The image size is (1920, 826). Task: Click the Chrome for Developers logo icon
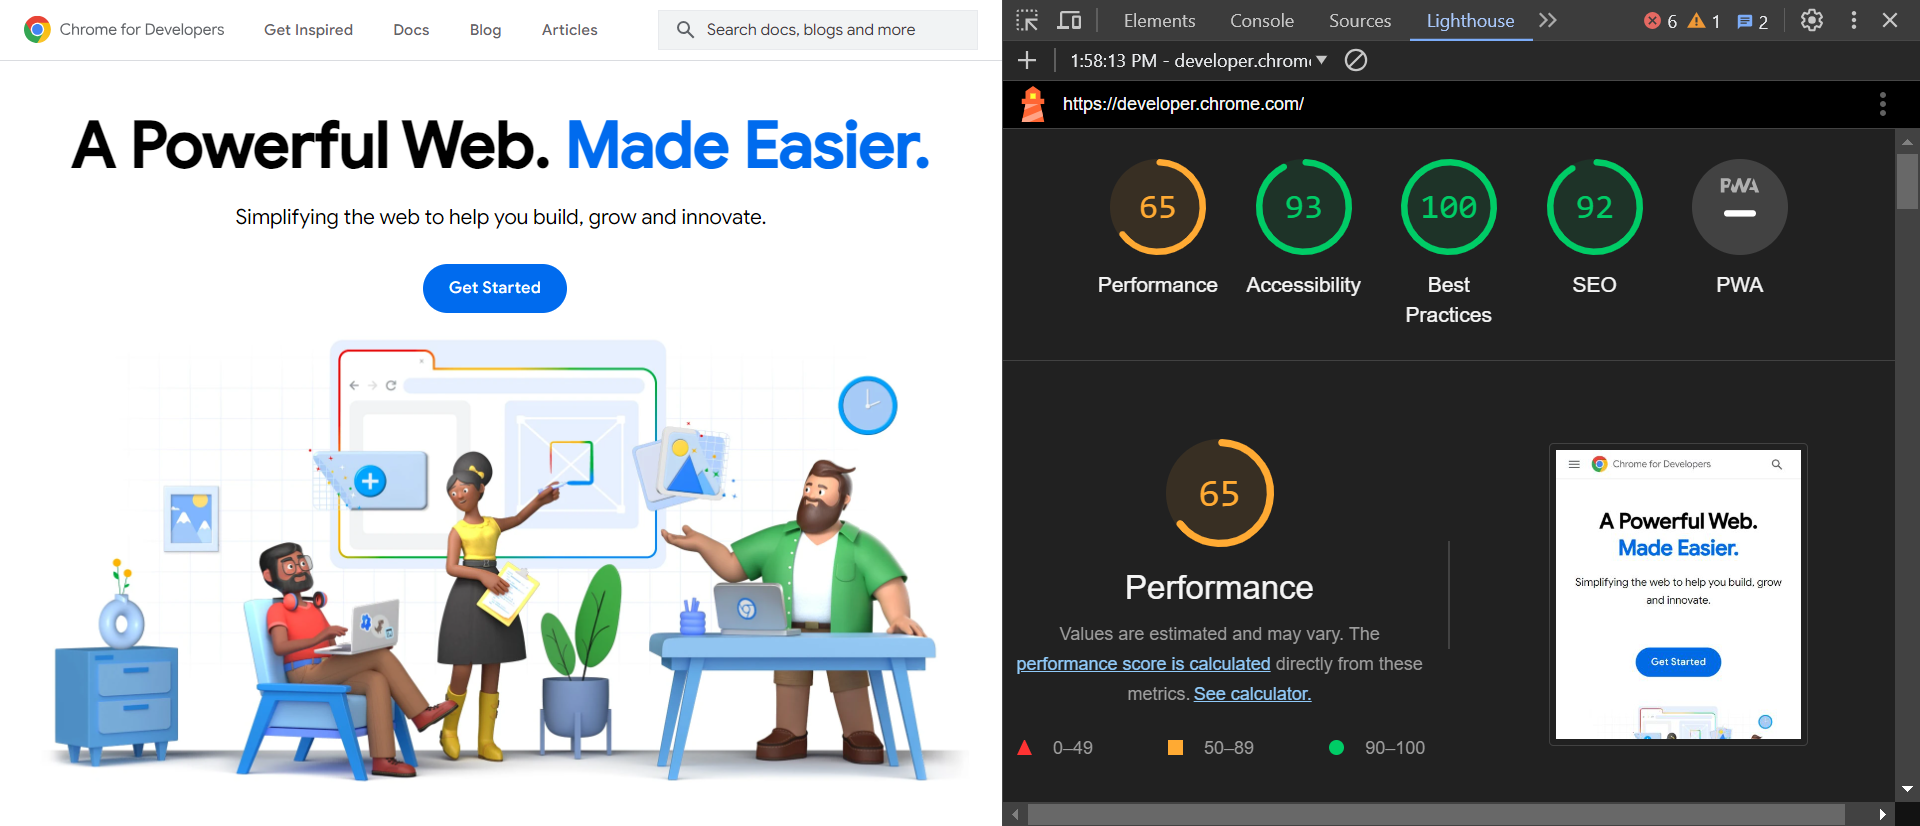37,30
